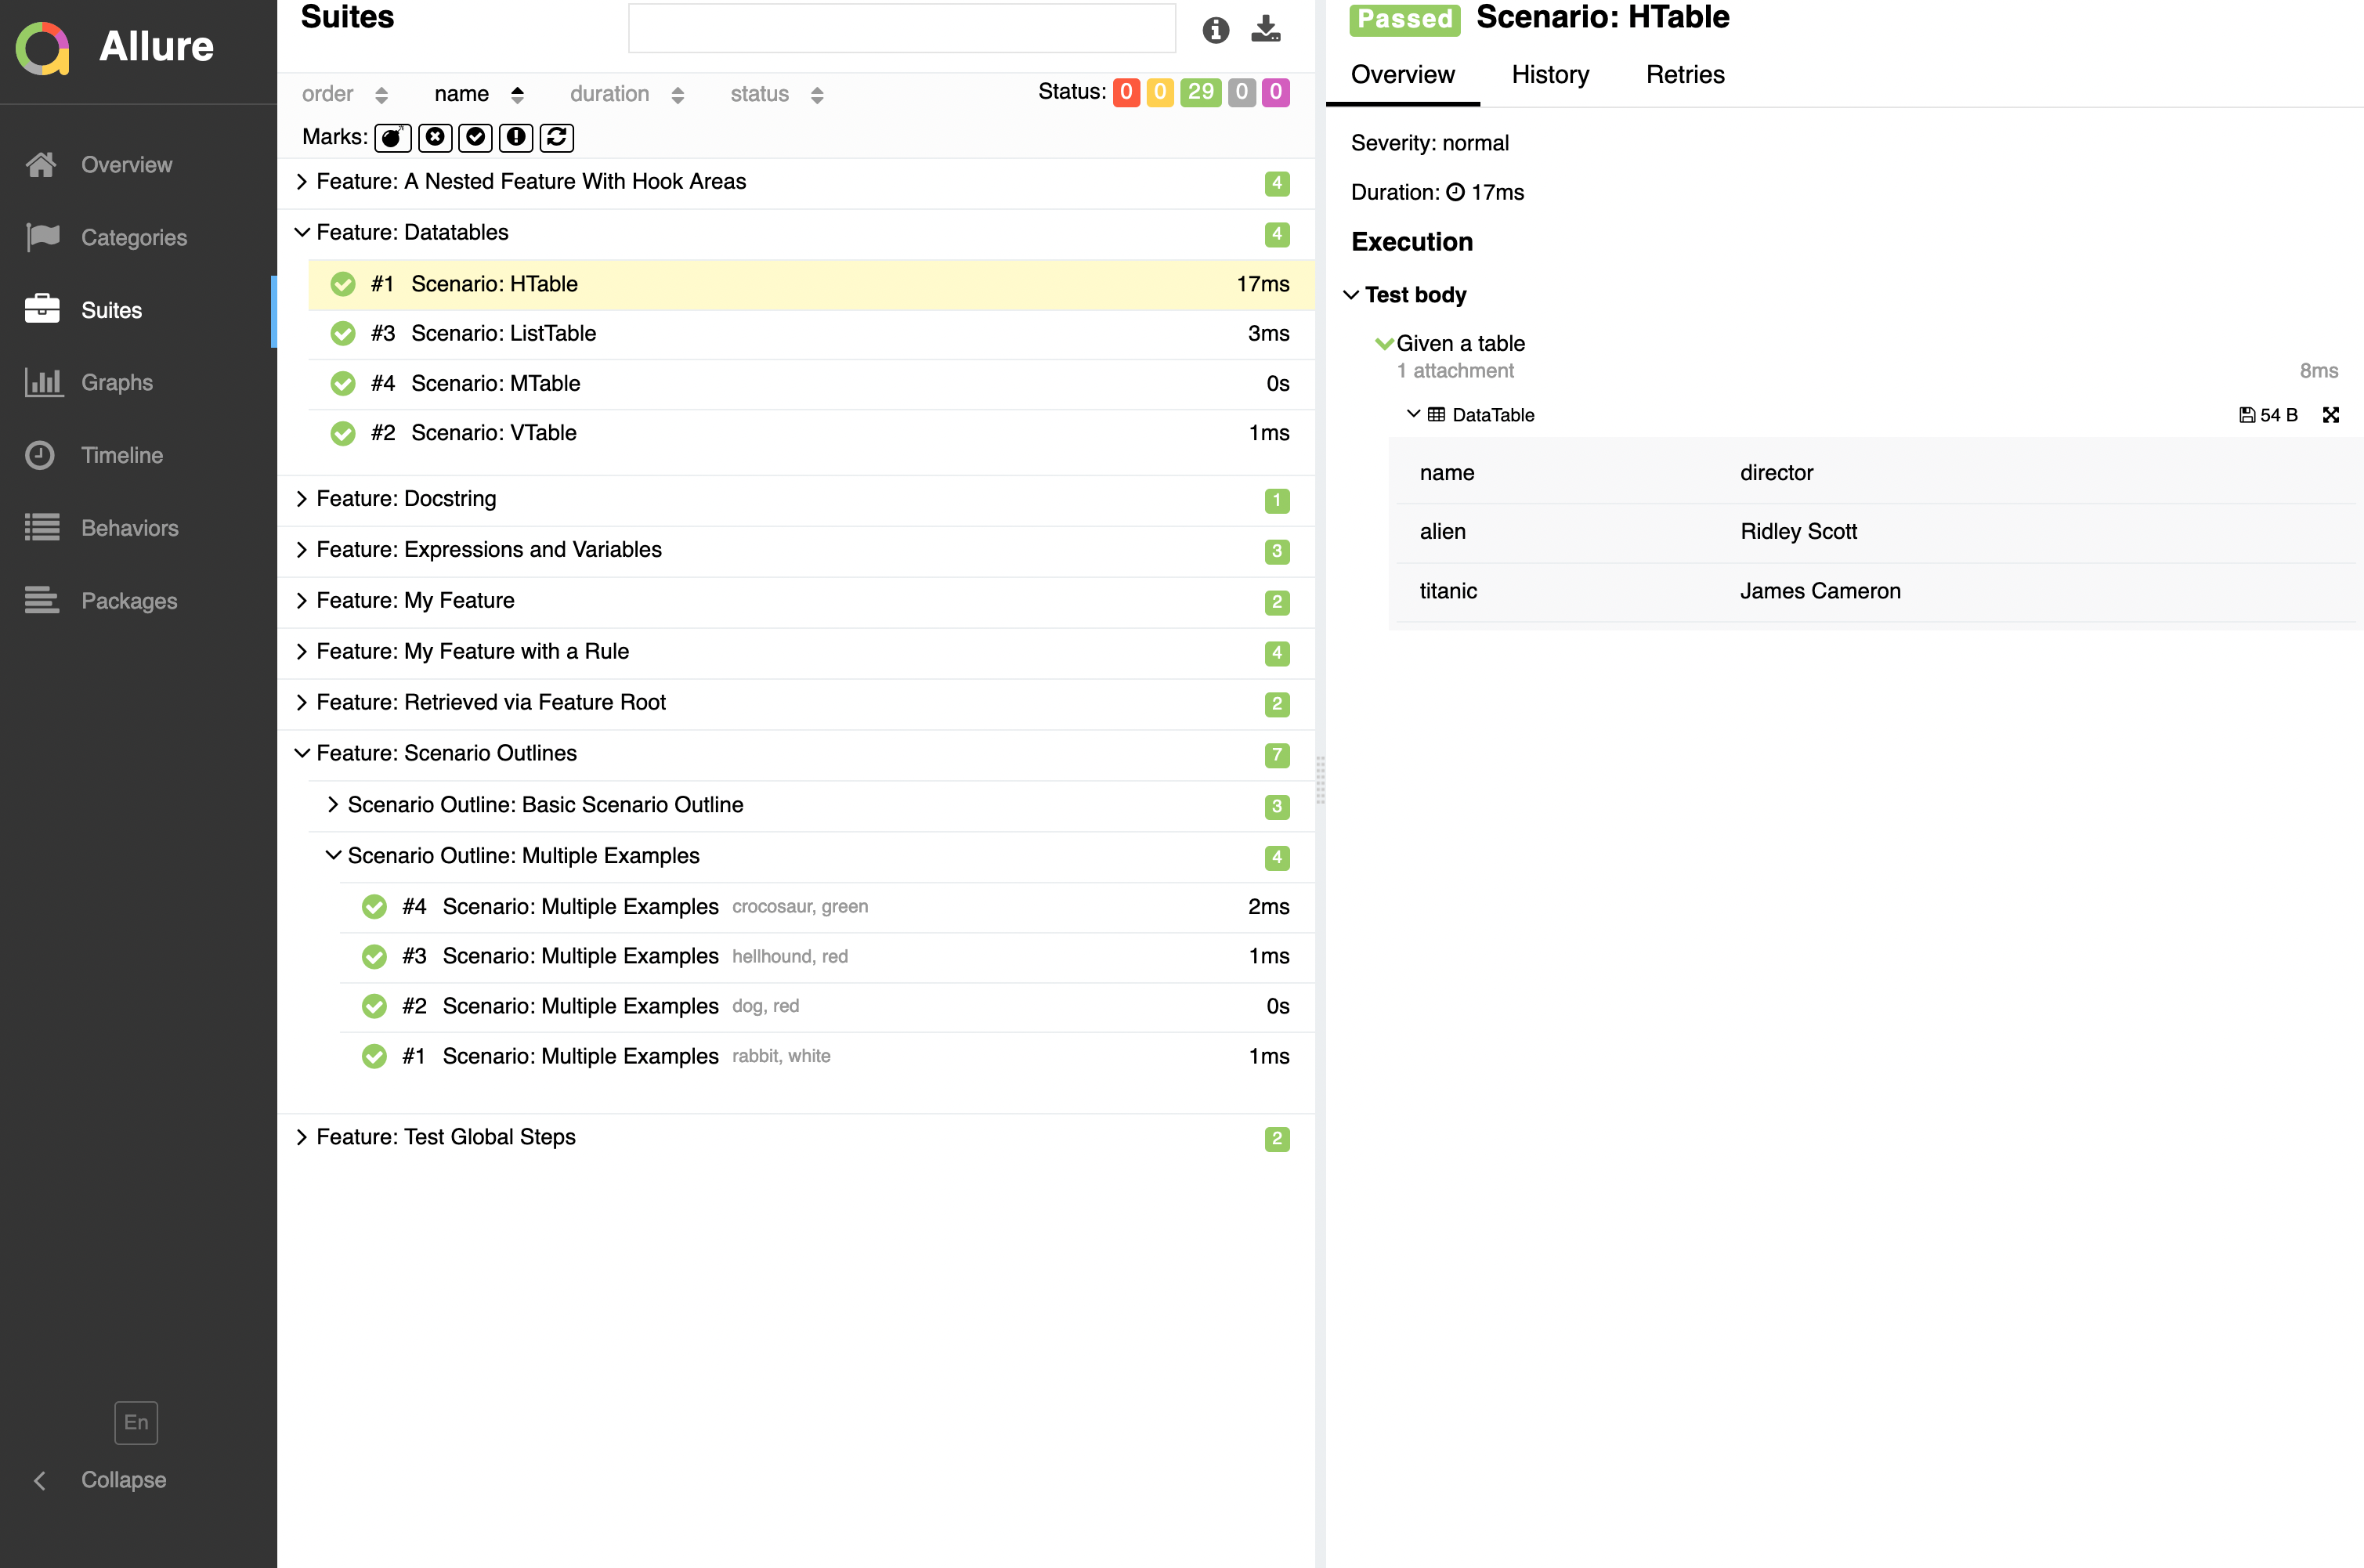Expand Feature: Retrieved via Feature Root
Viewport: 2364px width, 1568px height.
tap(795, 703)
